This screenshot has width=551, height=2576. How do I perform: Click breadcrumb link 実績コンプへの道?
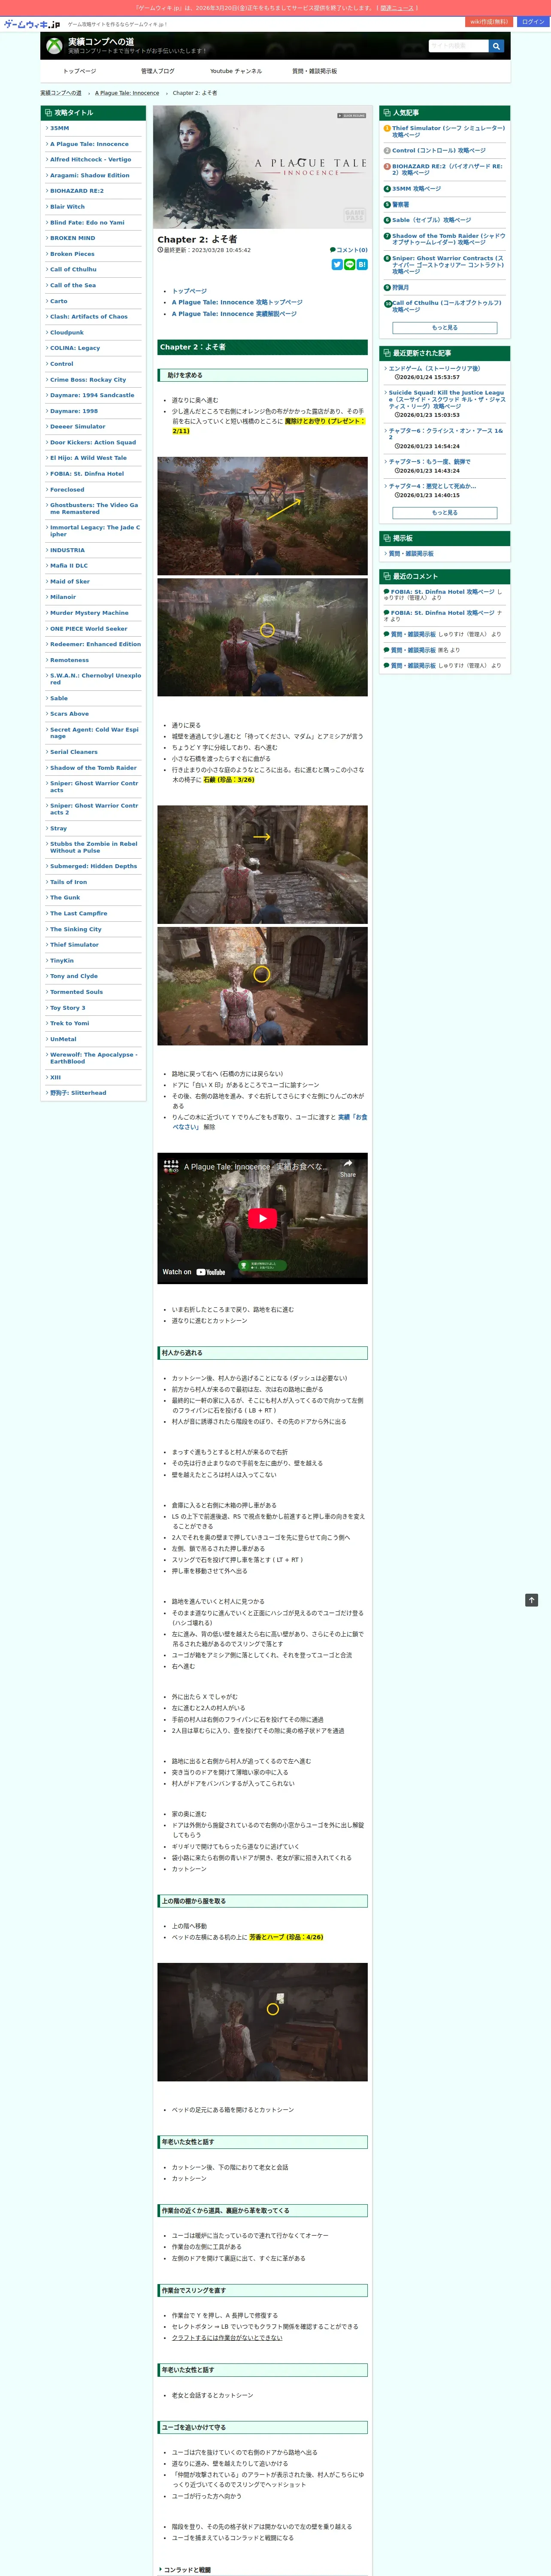[x=61, y=93]
